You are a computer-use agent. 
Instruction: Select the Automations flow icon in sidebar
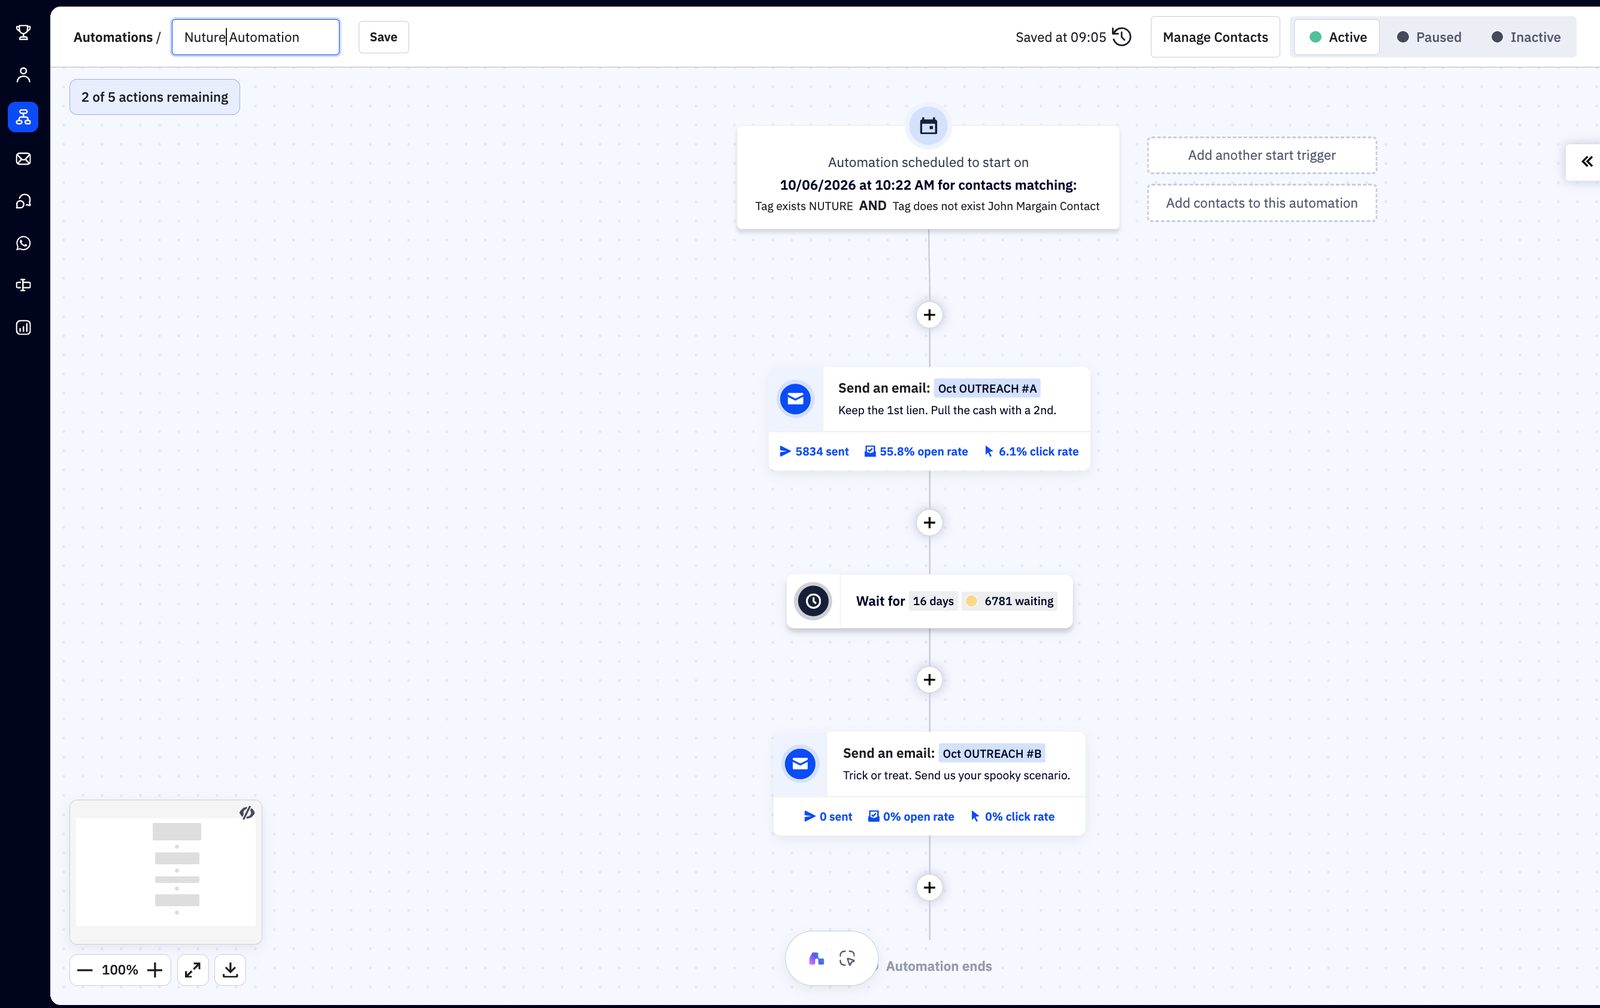(23, 117)
